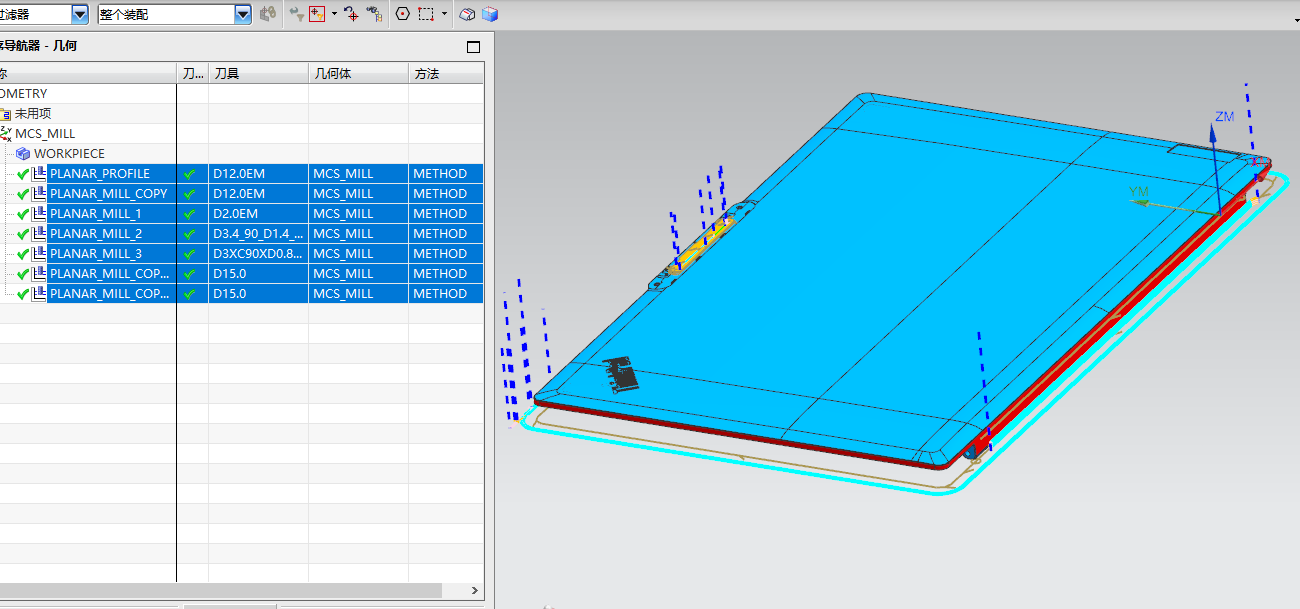The image size is (1300, 609).
Task: Select the MCS_MILL tree node
Action: click(x=45, y=133)
